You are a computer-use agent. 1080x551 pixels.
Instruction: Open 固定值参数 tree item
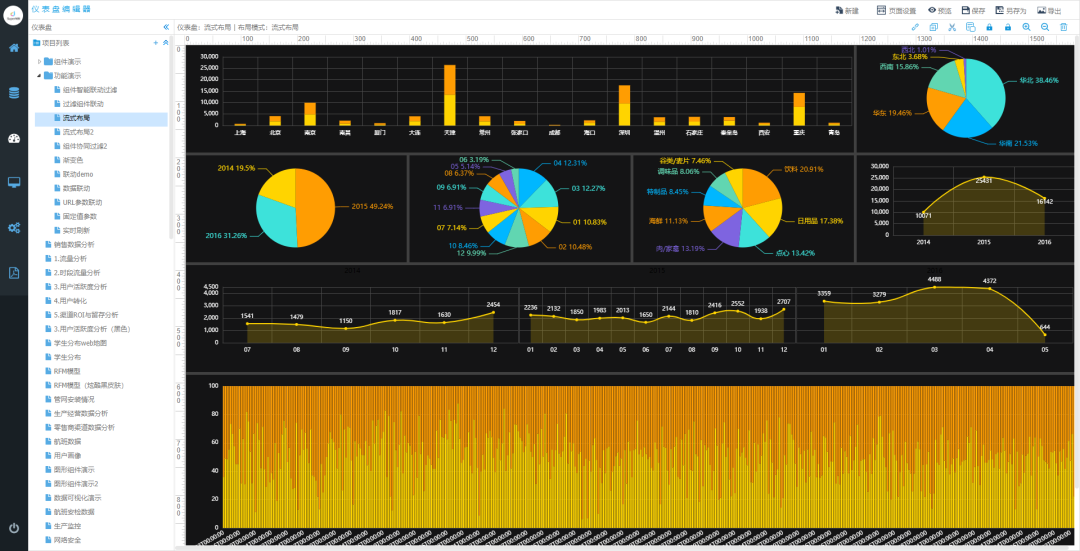[x=79, y=216]
